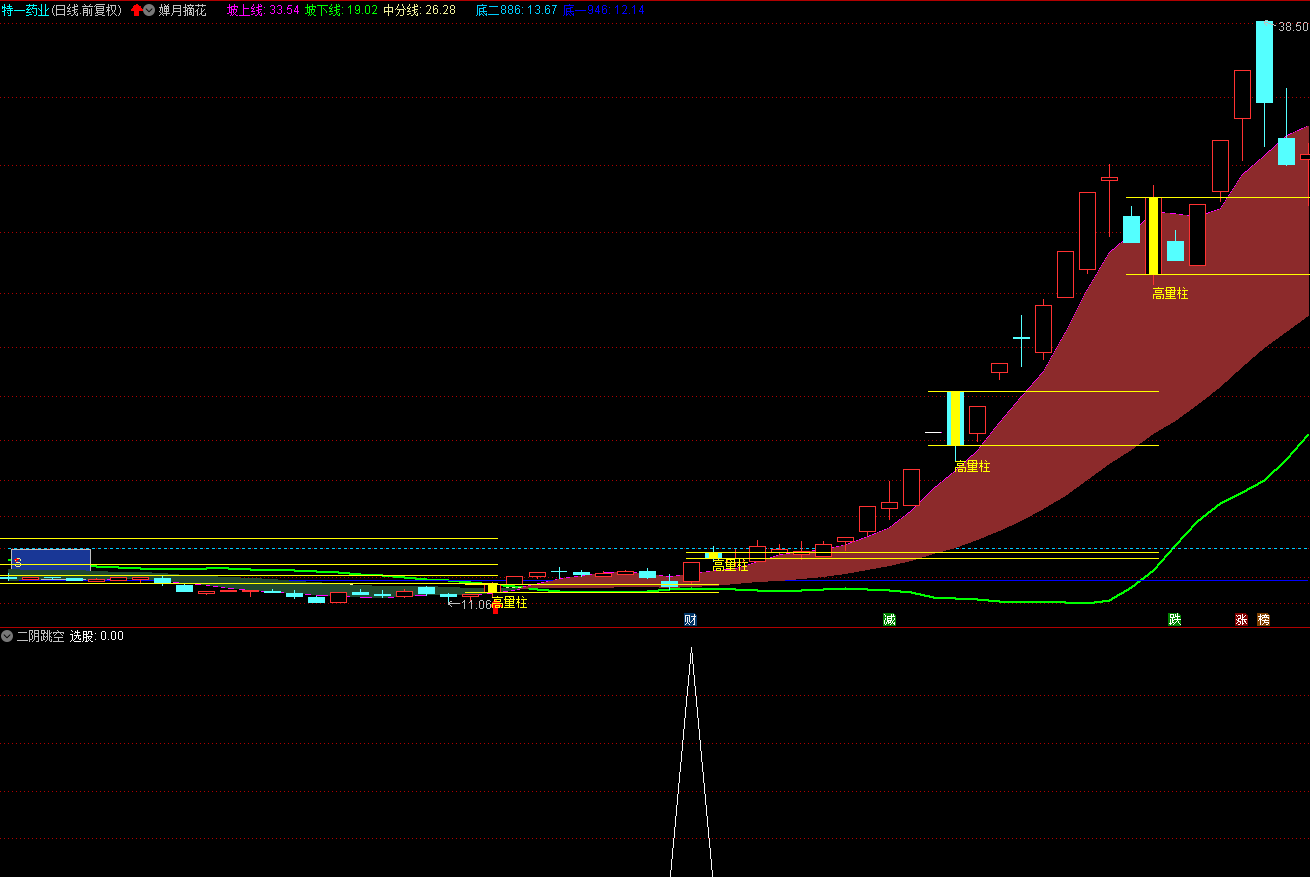Click the 38.50 high price label
Image resolution: width=1310 pixels, height=877 pixels.
pyautogui.click(x=1292, y=27)
